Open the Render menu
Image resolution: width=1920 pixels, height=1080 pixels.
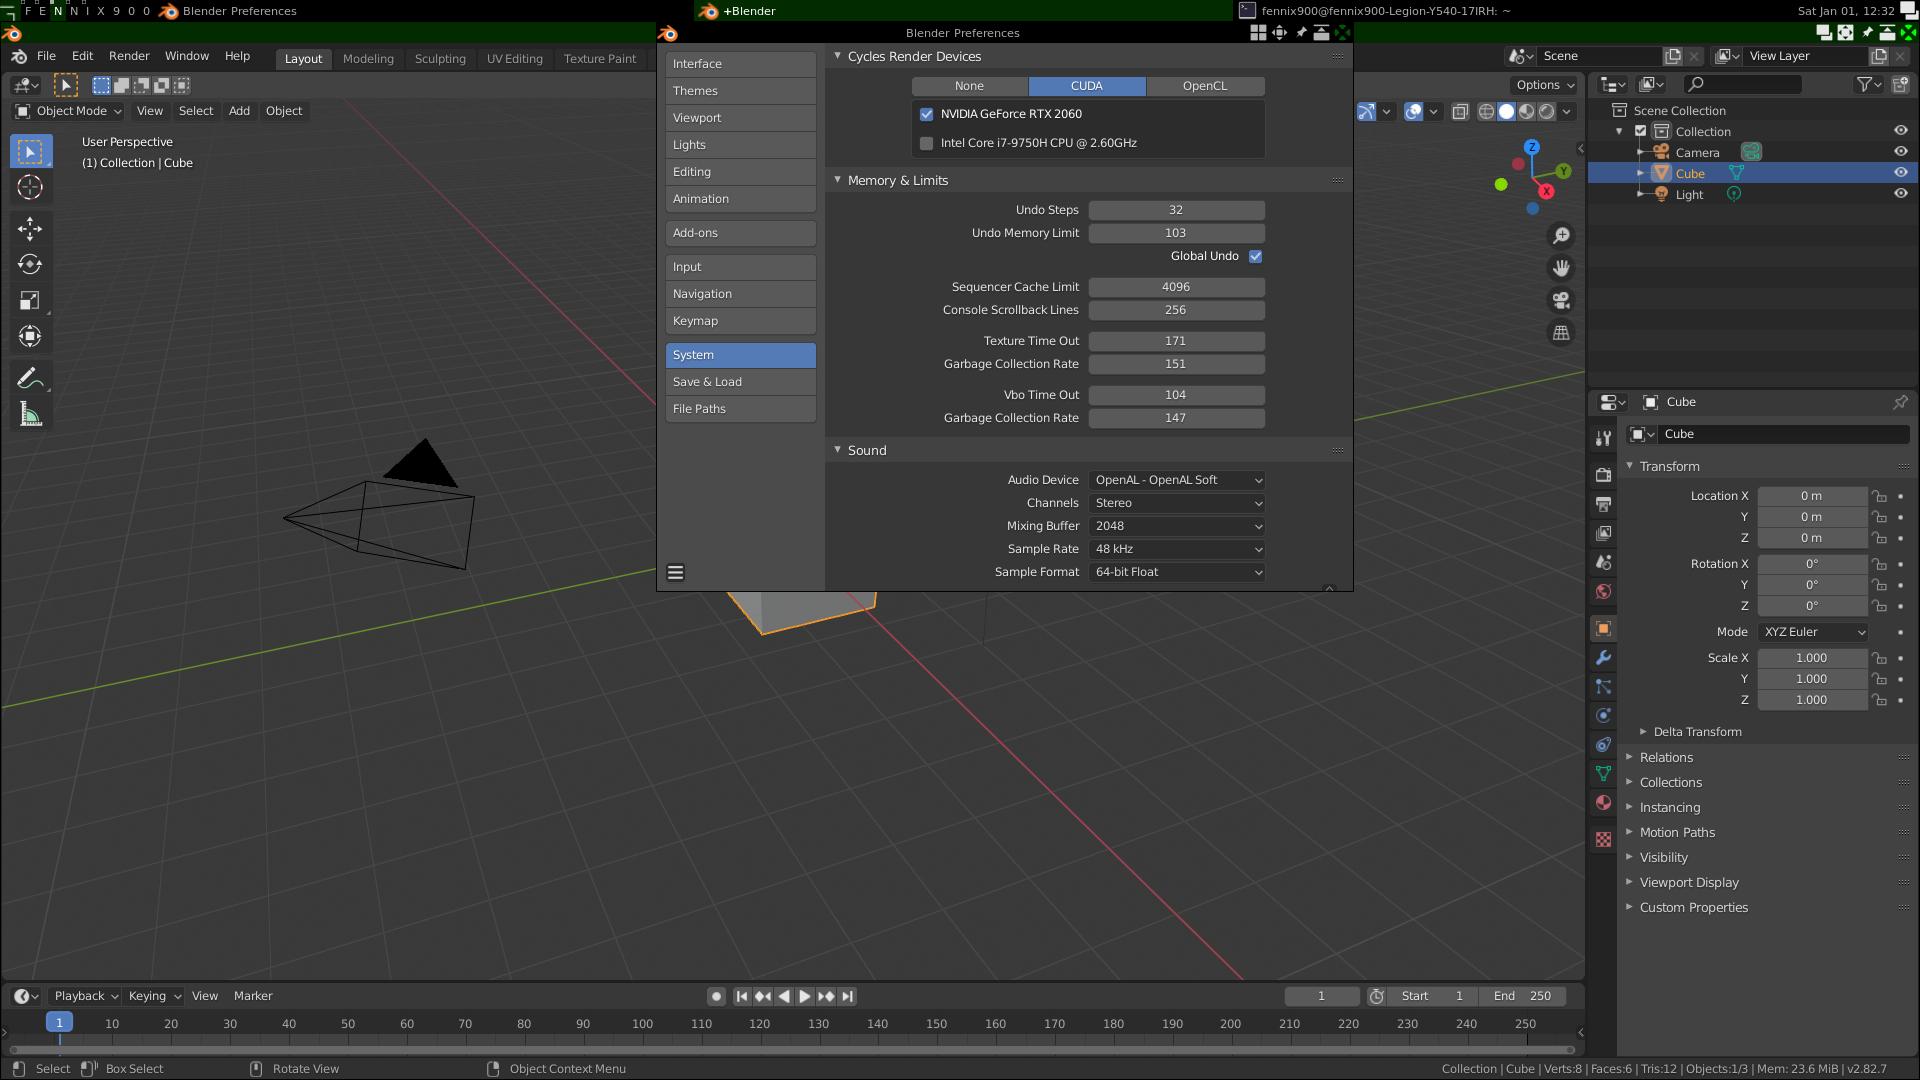coord(129,56)
